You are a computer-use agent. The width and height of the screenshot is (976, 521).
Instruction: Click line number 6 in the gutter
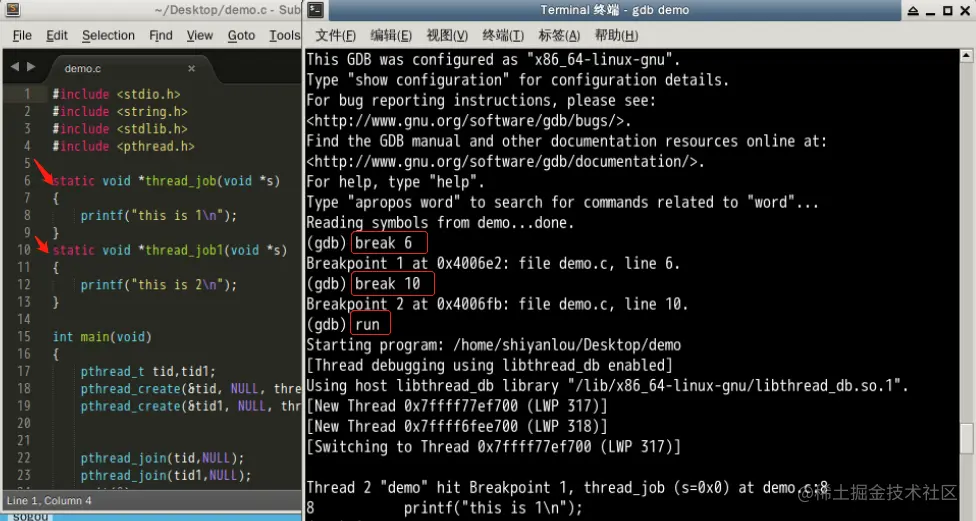(27, 181)
